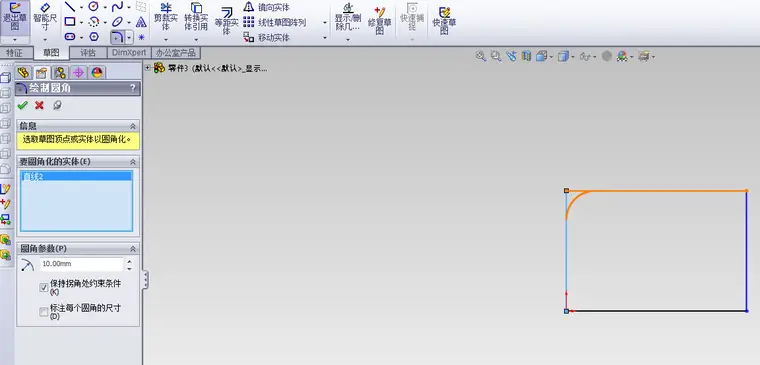Open the Sketch Fillet dropdown arrow
This screenshot has width=760, height=365.
point(129,37)
